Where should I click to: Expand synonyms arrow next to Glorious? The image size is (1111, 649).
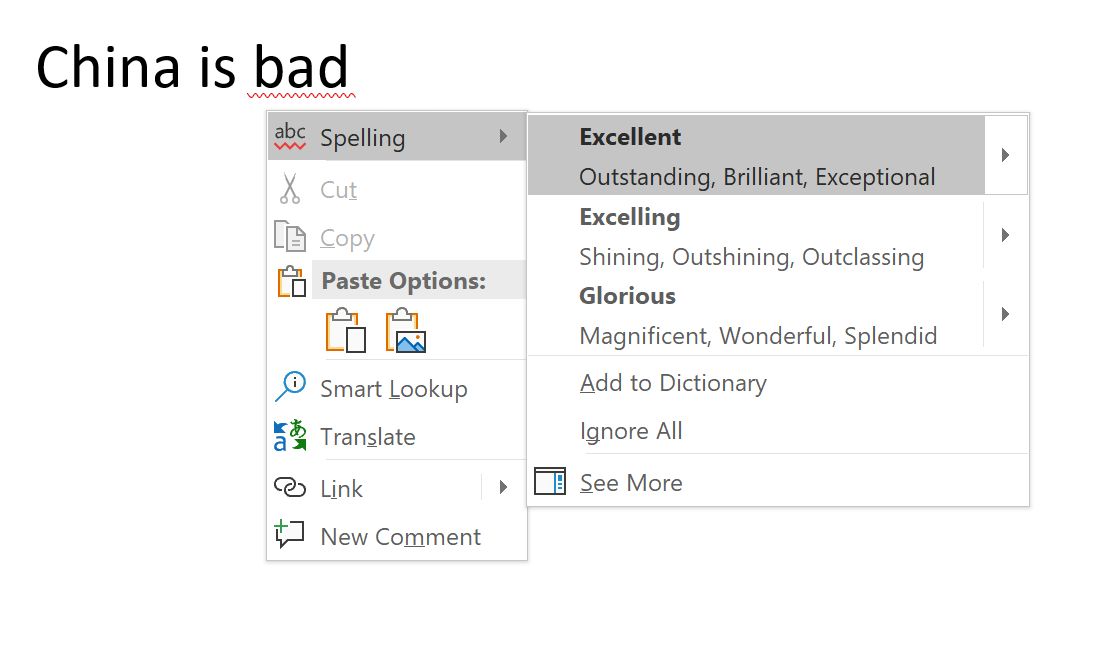[1006, 313]
